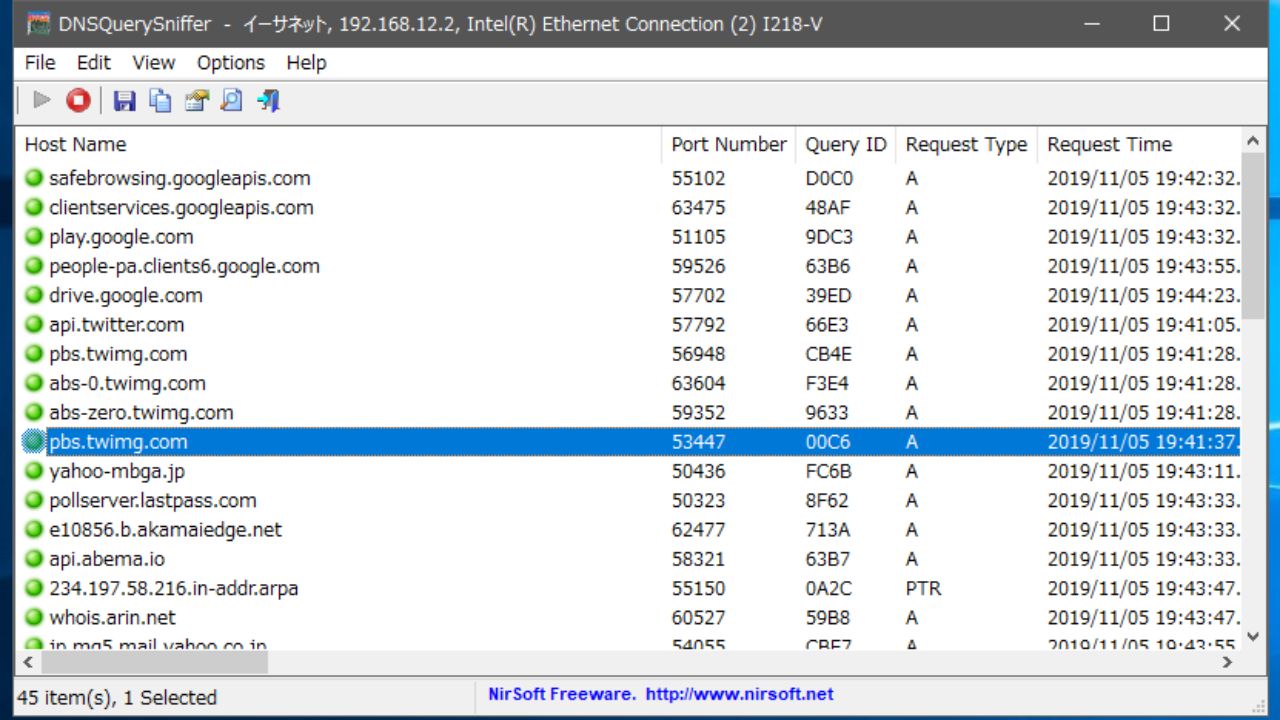Select the 234.197.58.216.in-addr.arpa row
The image size is (1280, 720).
pyautogui.click(x=628, y=588)
